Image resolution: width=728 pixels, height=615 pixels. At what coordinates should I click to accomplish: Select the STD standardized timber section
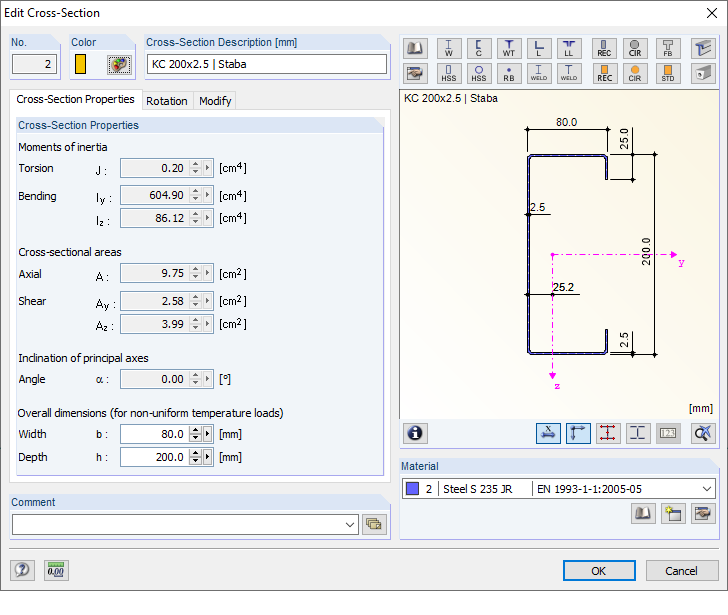click(668, 73)
